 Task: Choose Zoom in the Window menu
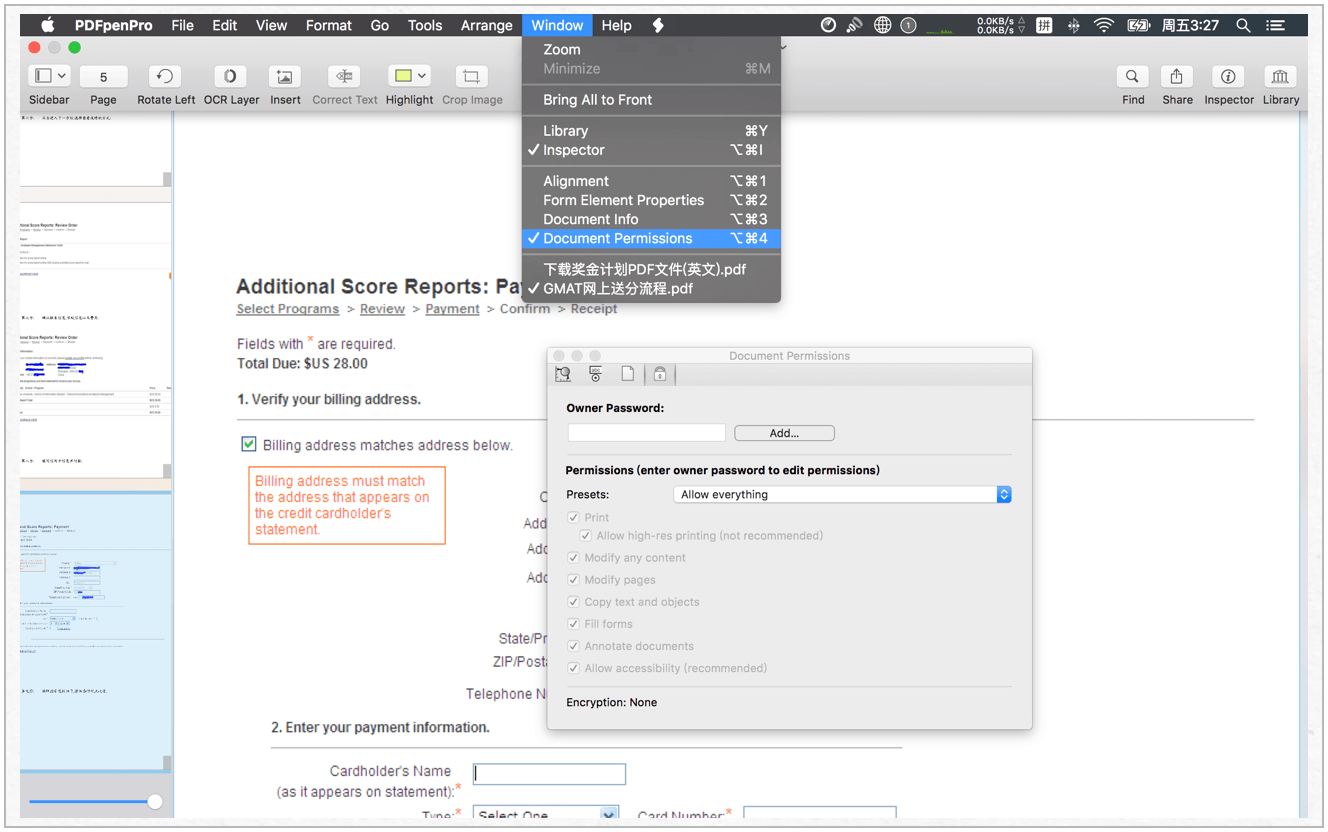point(651,49)
